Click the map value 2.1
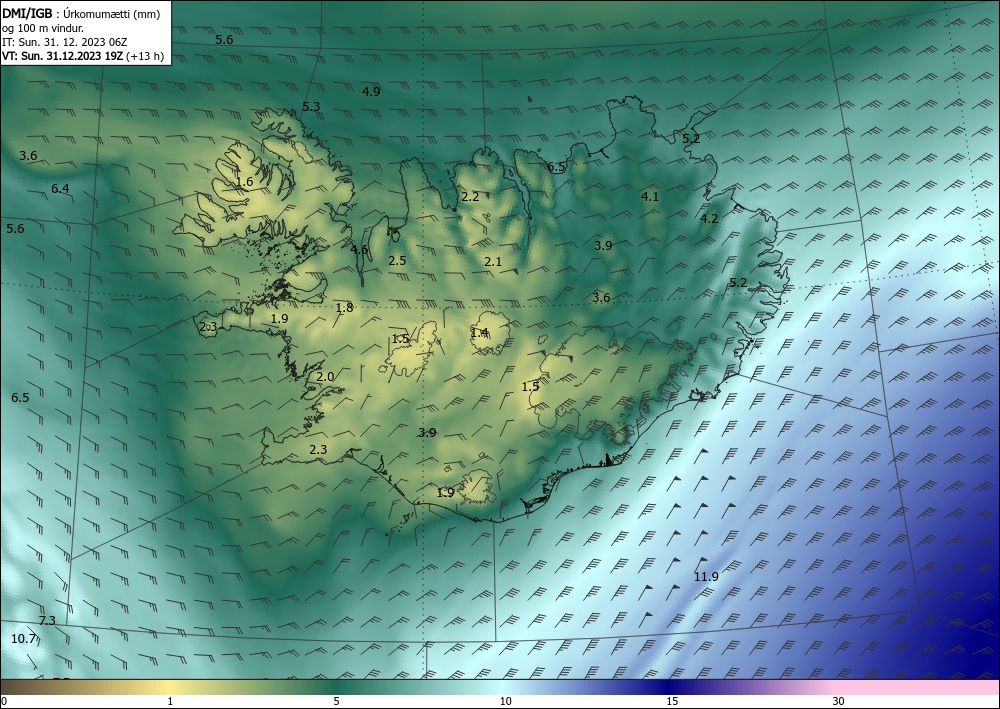The width and height of the screenshot is (1000, 709). (x=493, y=261)
